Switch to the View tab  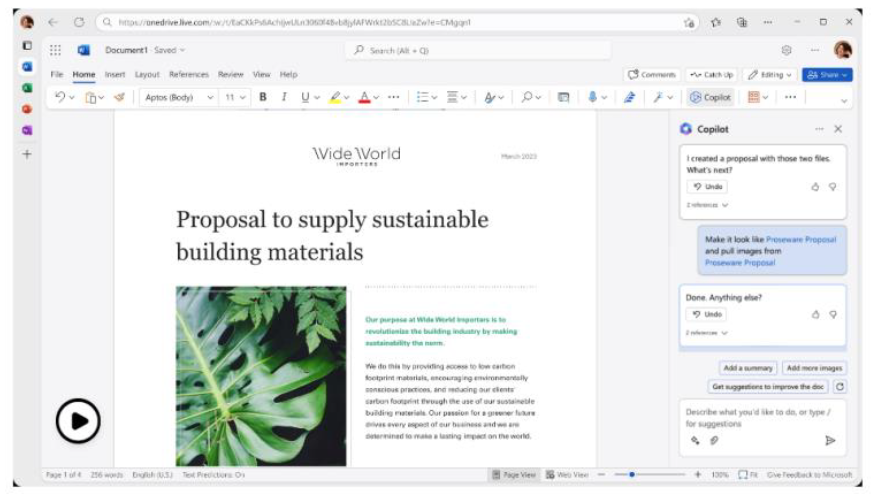[x=261, y=74]
